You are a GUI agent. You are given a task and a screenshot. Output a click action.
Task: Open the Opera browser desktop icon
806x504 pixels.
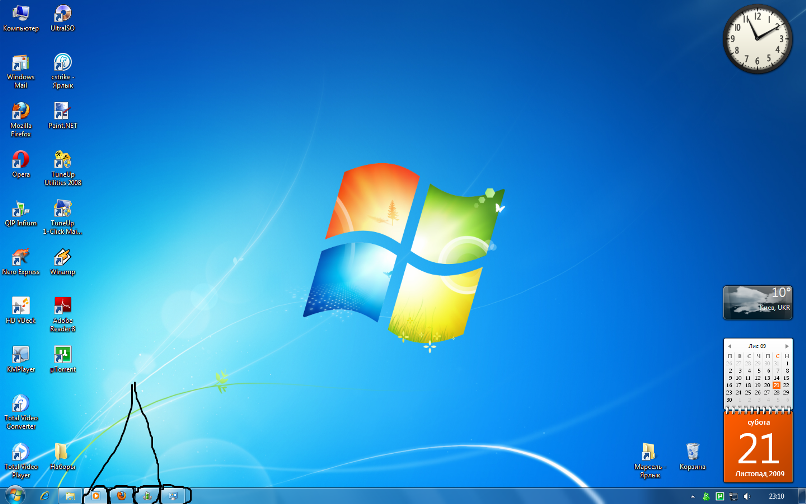coord(20,160)
